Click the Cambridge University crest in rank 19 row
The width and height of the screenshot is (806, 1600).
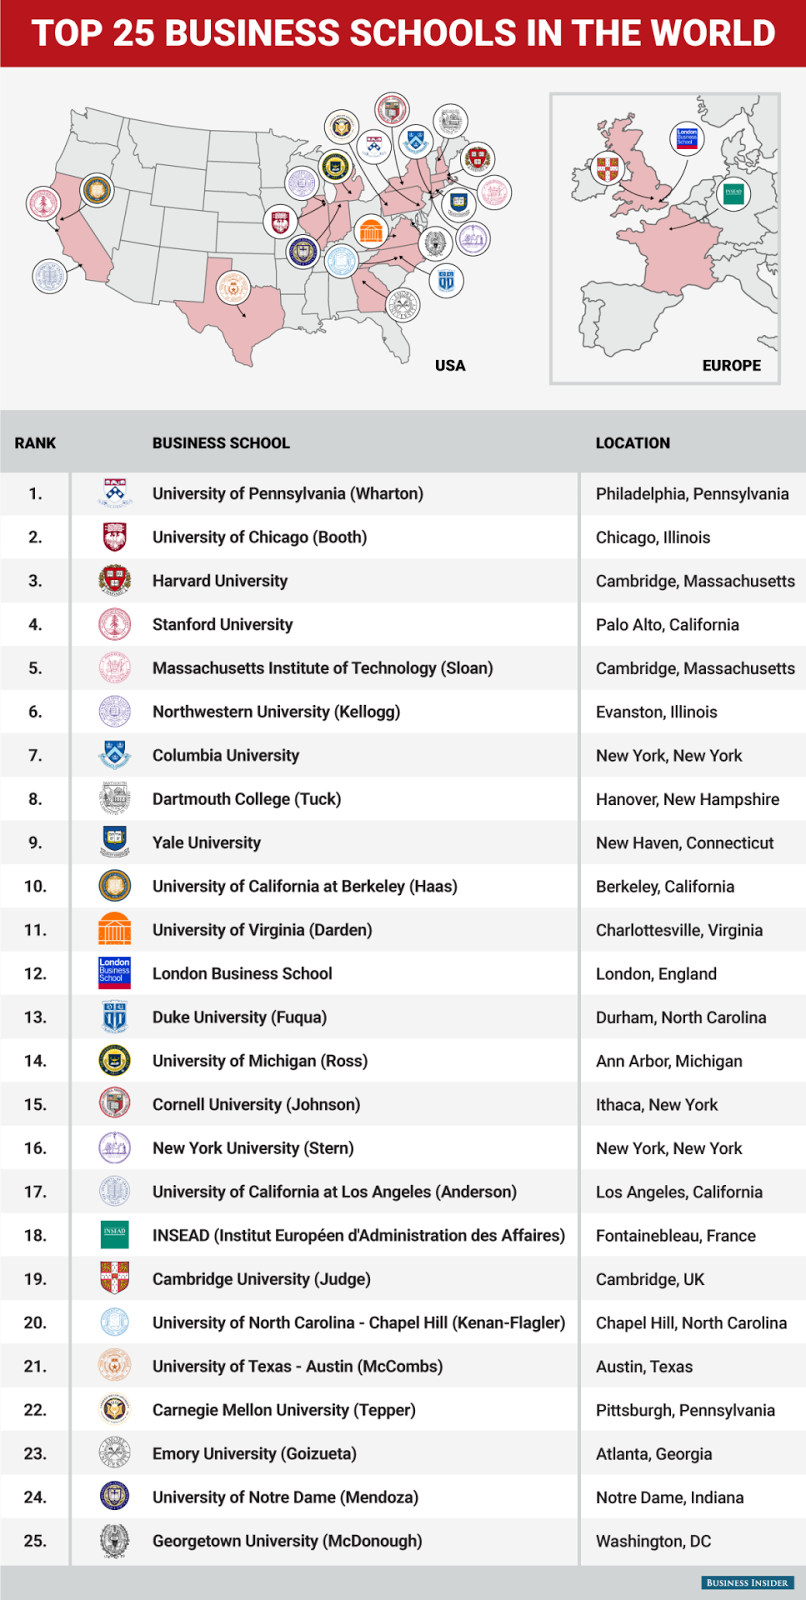pyautogui.click(x=115, y=1279)
